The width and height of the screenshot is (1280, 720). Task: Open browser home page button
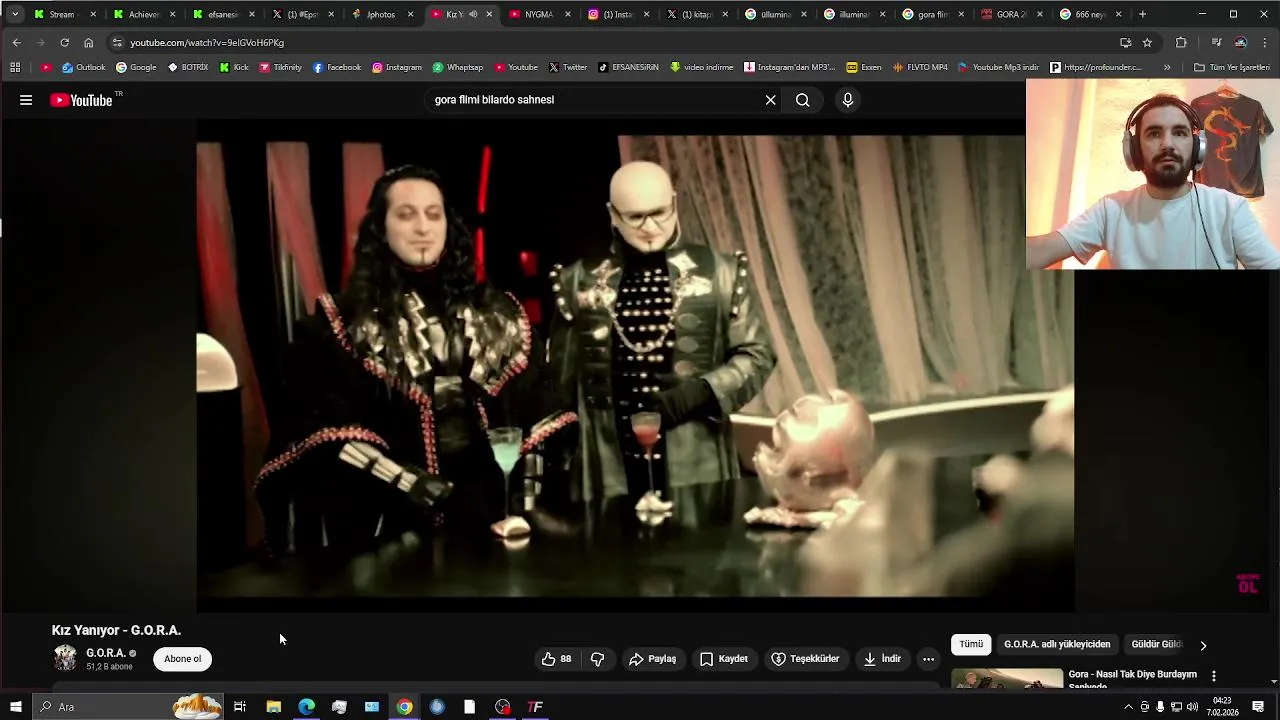click(88, 43)
